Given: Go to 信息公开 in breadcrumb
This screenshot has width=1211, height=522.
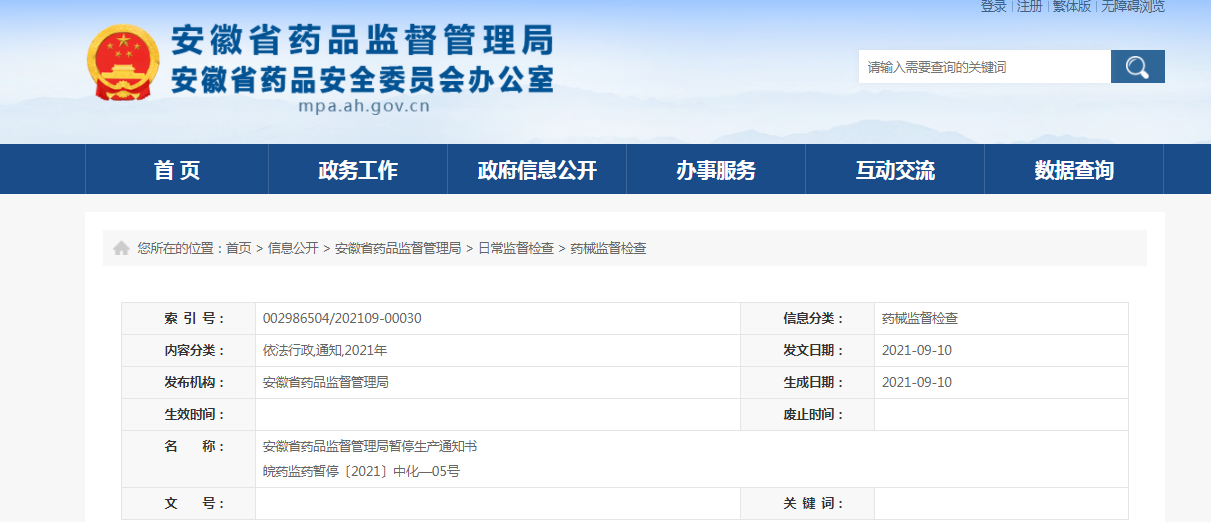Looking at the screenshot, I should click(x=293, y=248).
